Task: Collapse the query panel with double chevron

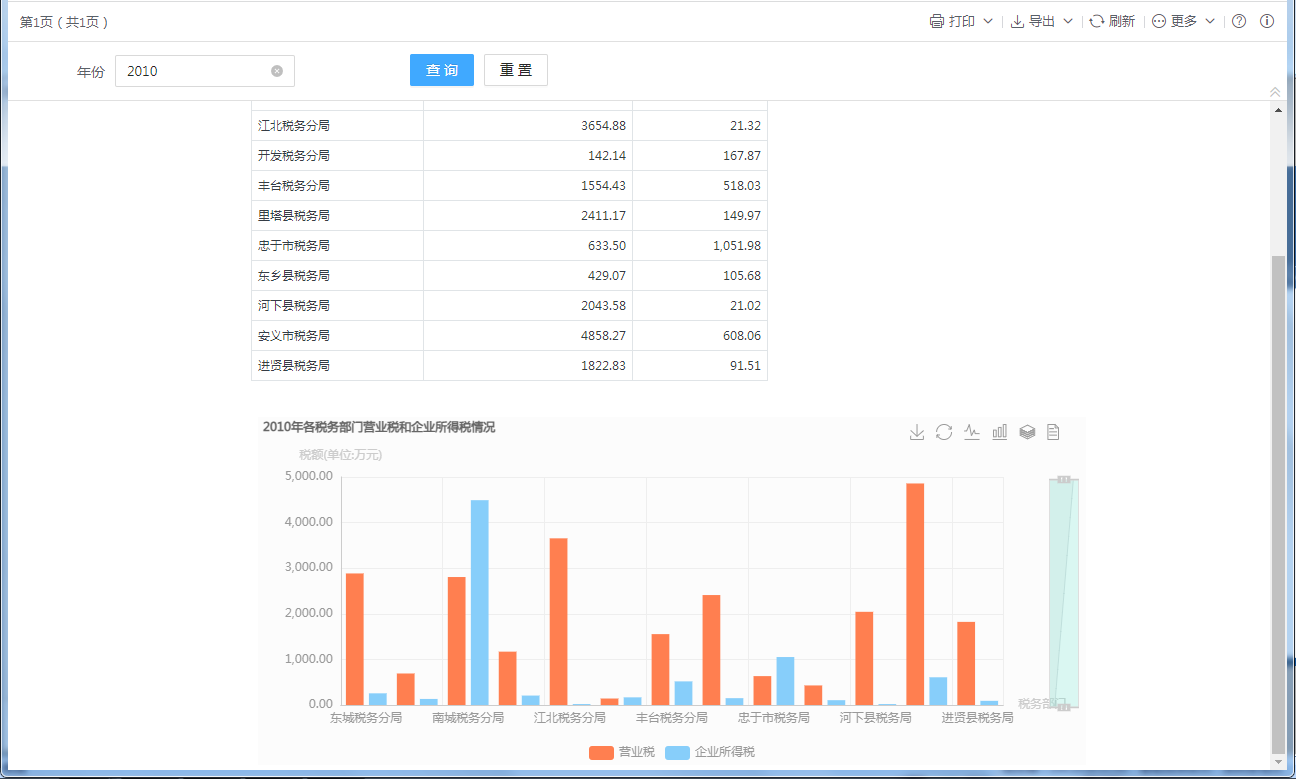Action: pos(1275,92)
